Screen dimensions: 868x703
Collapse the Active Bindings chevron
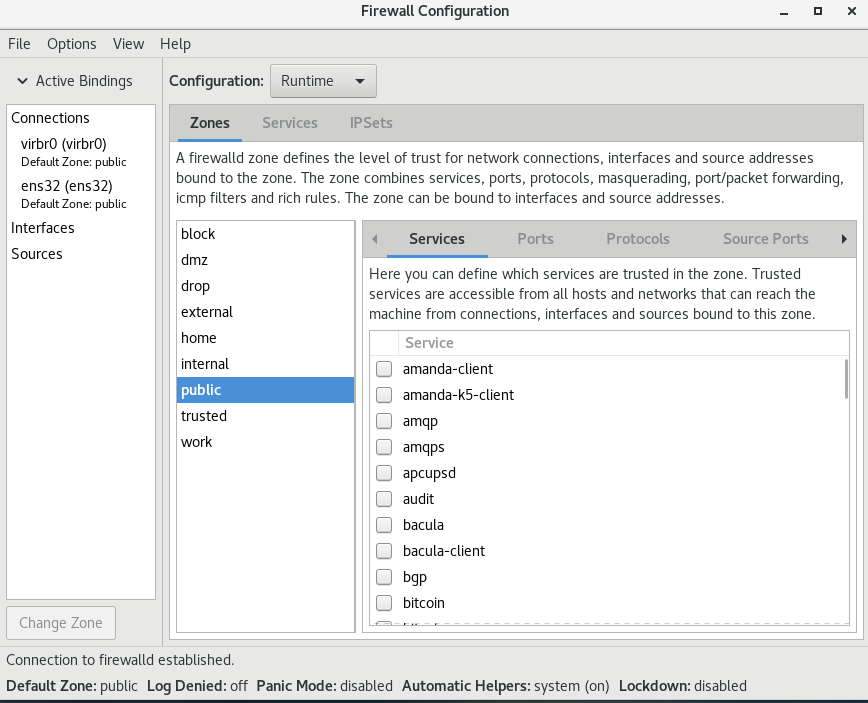[x=22, y=81]
